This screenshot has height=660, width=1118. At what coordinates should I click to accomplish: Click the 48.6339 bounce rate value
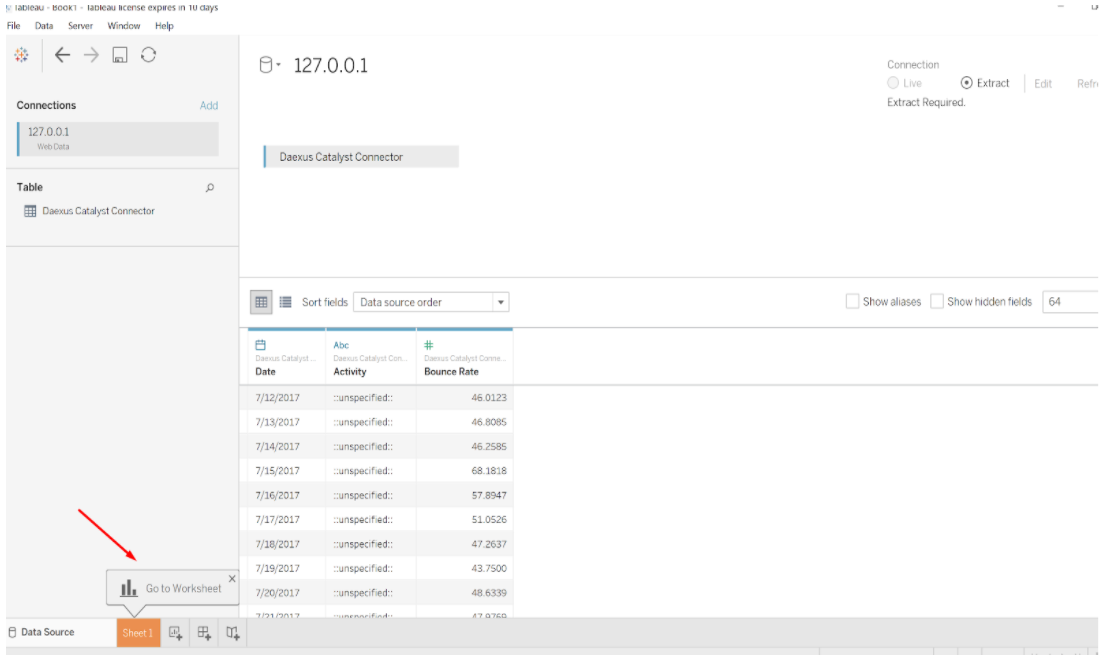pos(488,593)
